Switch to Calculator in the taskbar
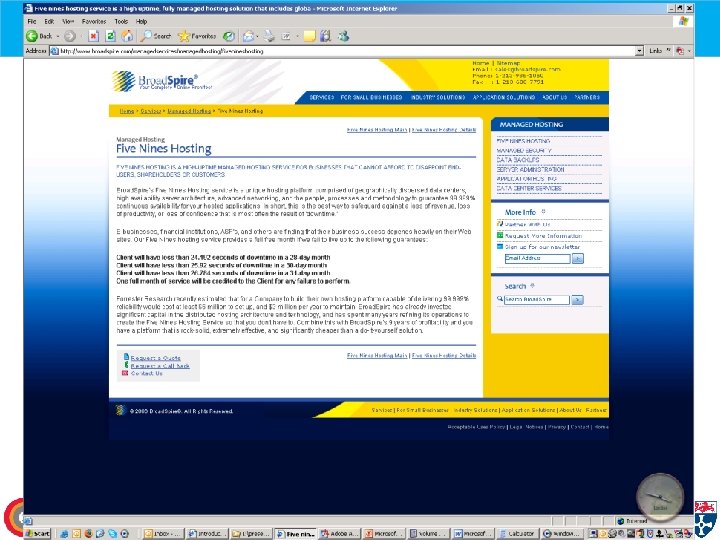 point(516,534)
